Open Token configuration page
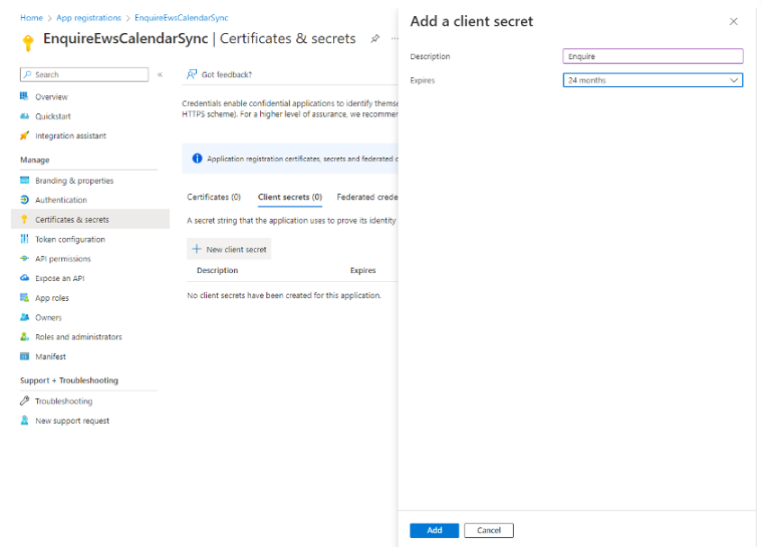The height and width of the screenshot is (549, 762). click(x=70, y=239)
